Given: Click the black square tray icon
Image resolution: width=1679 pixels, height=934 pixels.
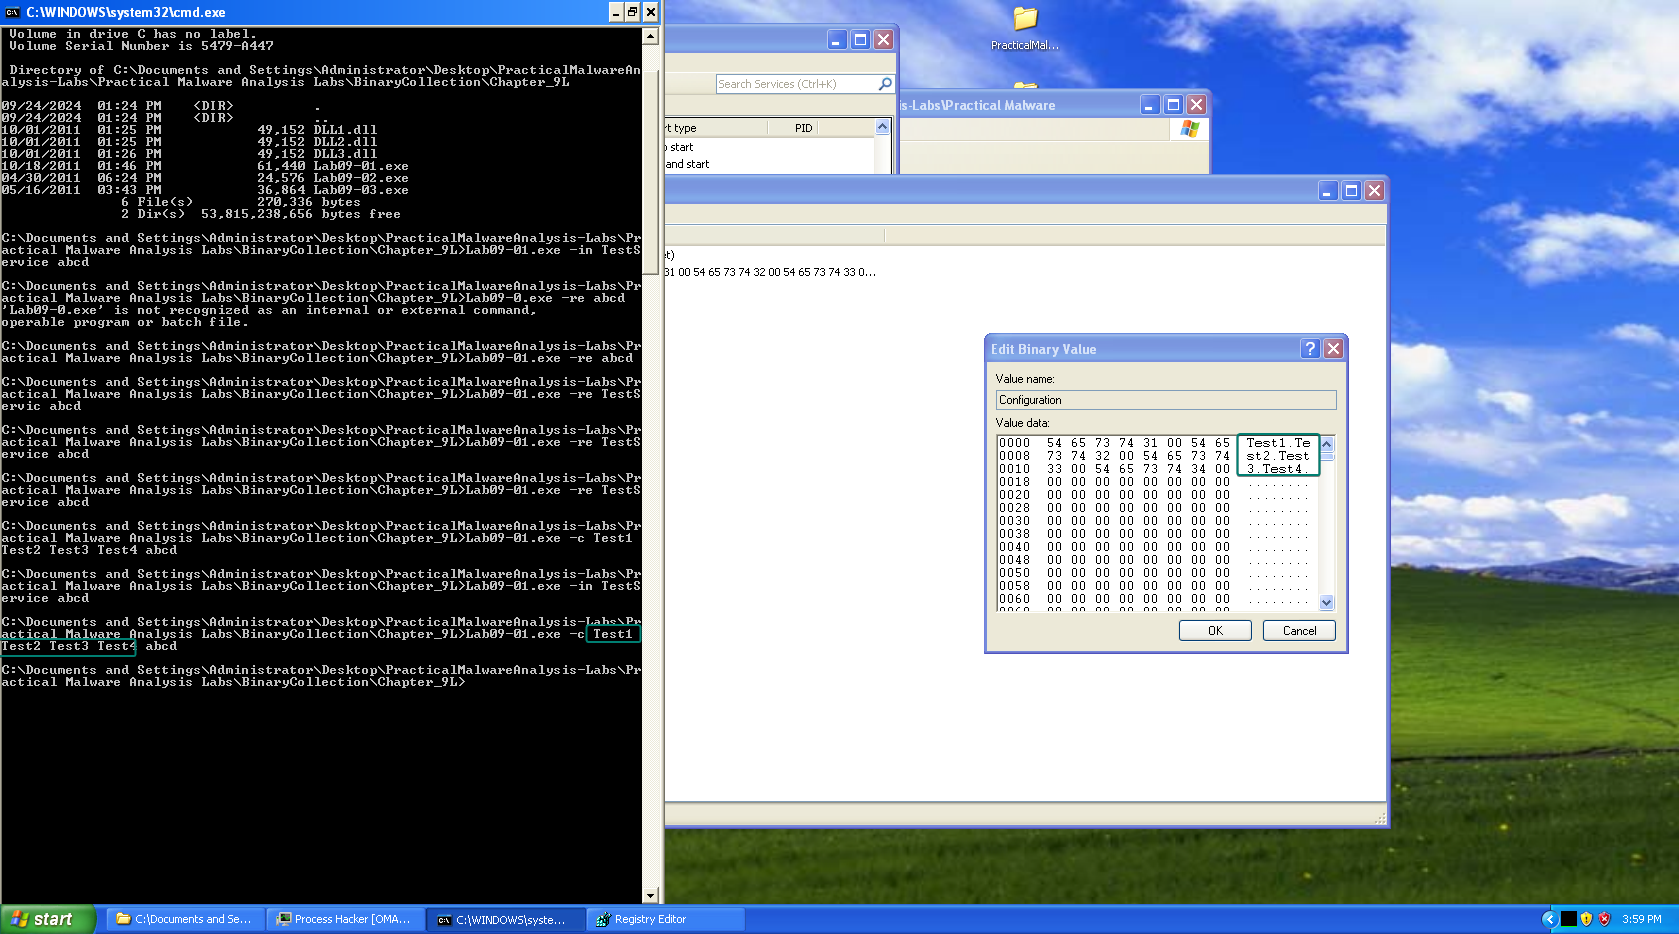Looking at the screenshot, I should 1568,919.
